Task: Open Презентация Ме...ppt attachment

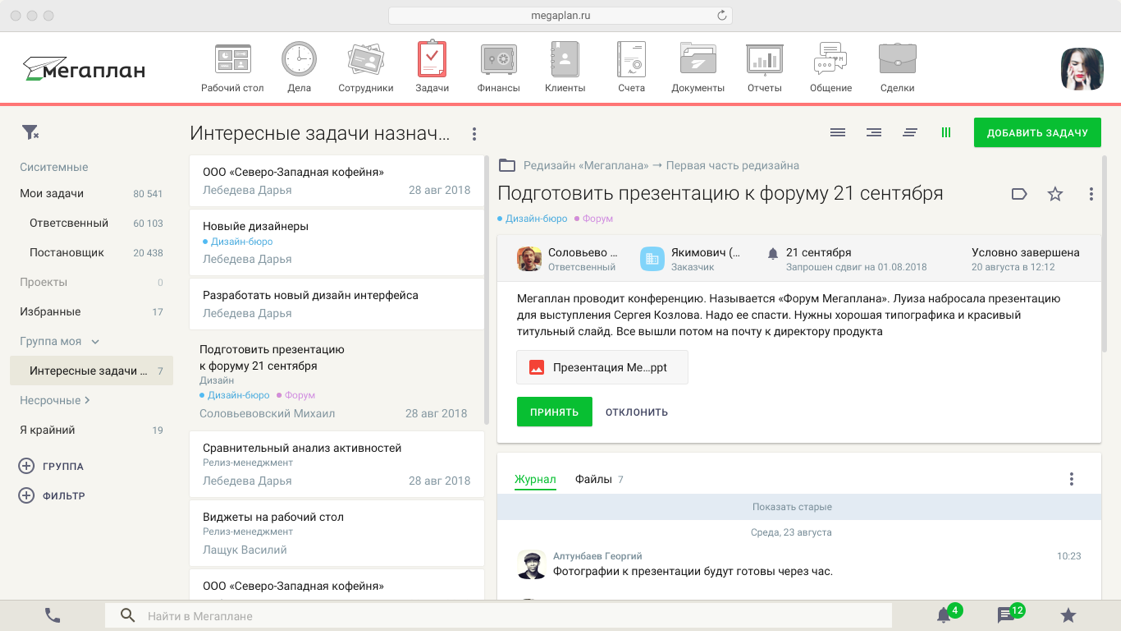Action: tap(602, 367)
